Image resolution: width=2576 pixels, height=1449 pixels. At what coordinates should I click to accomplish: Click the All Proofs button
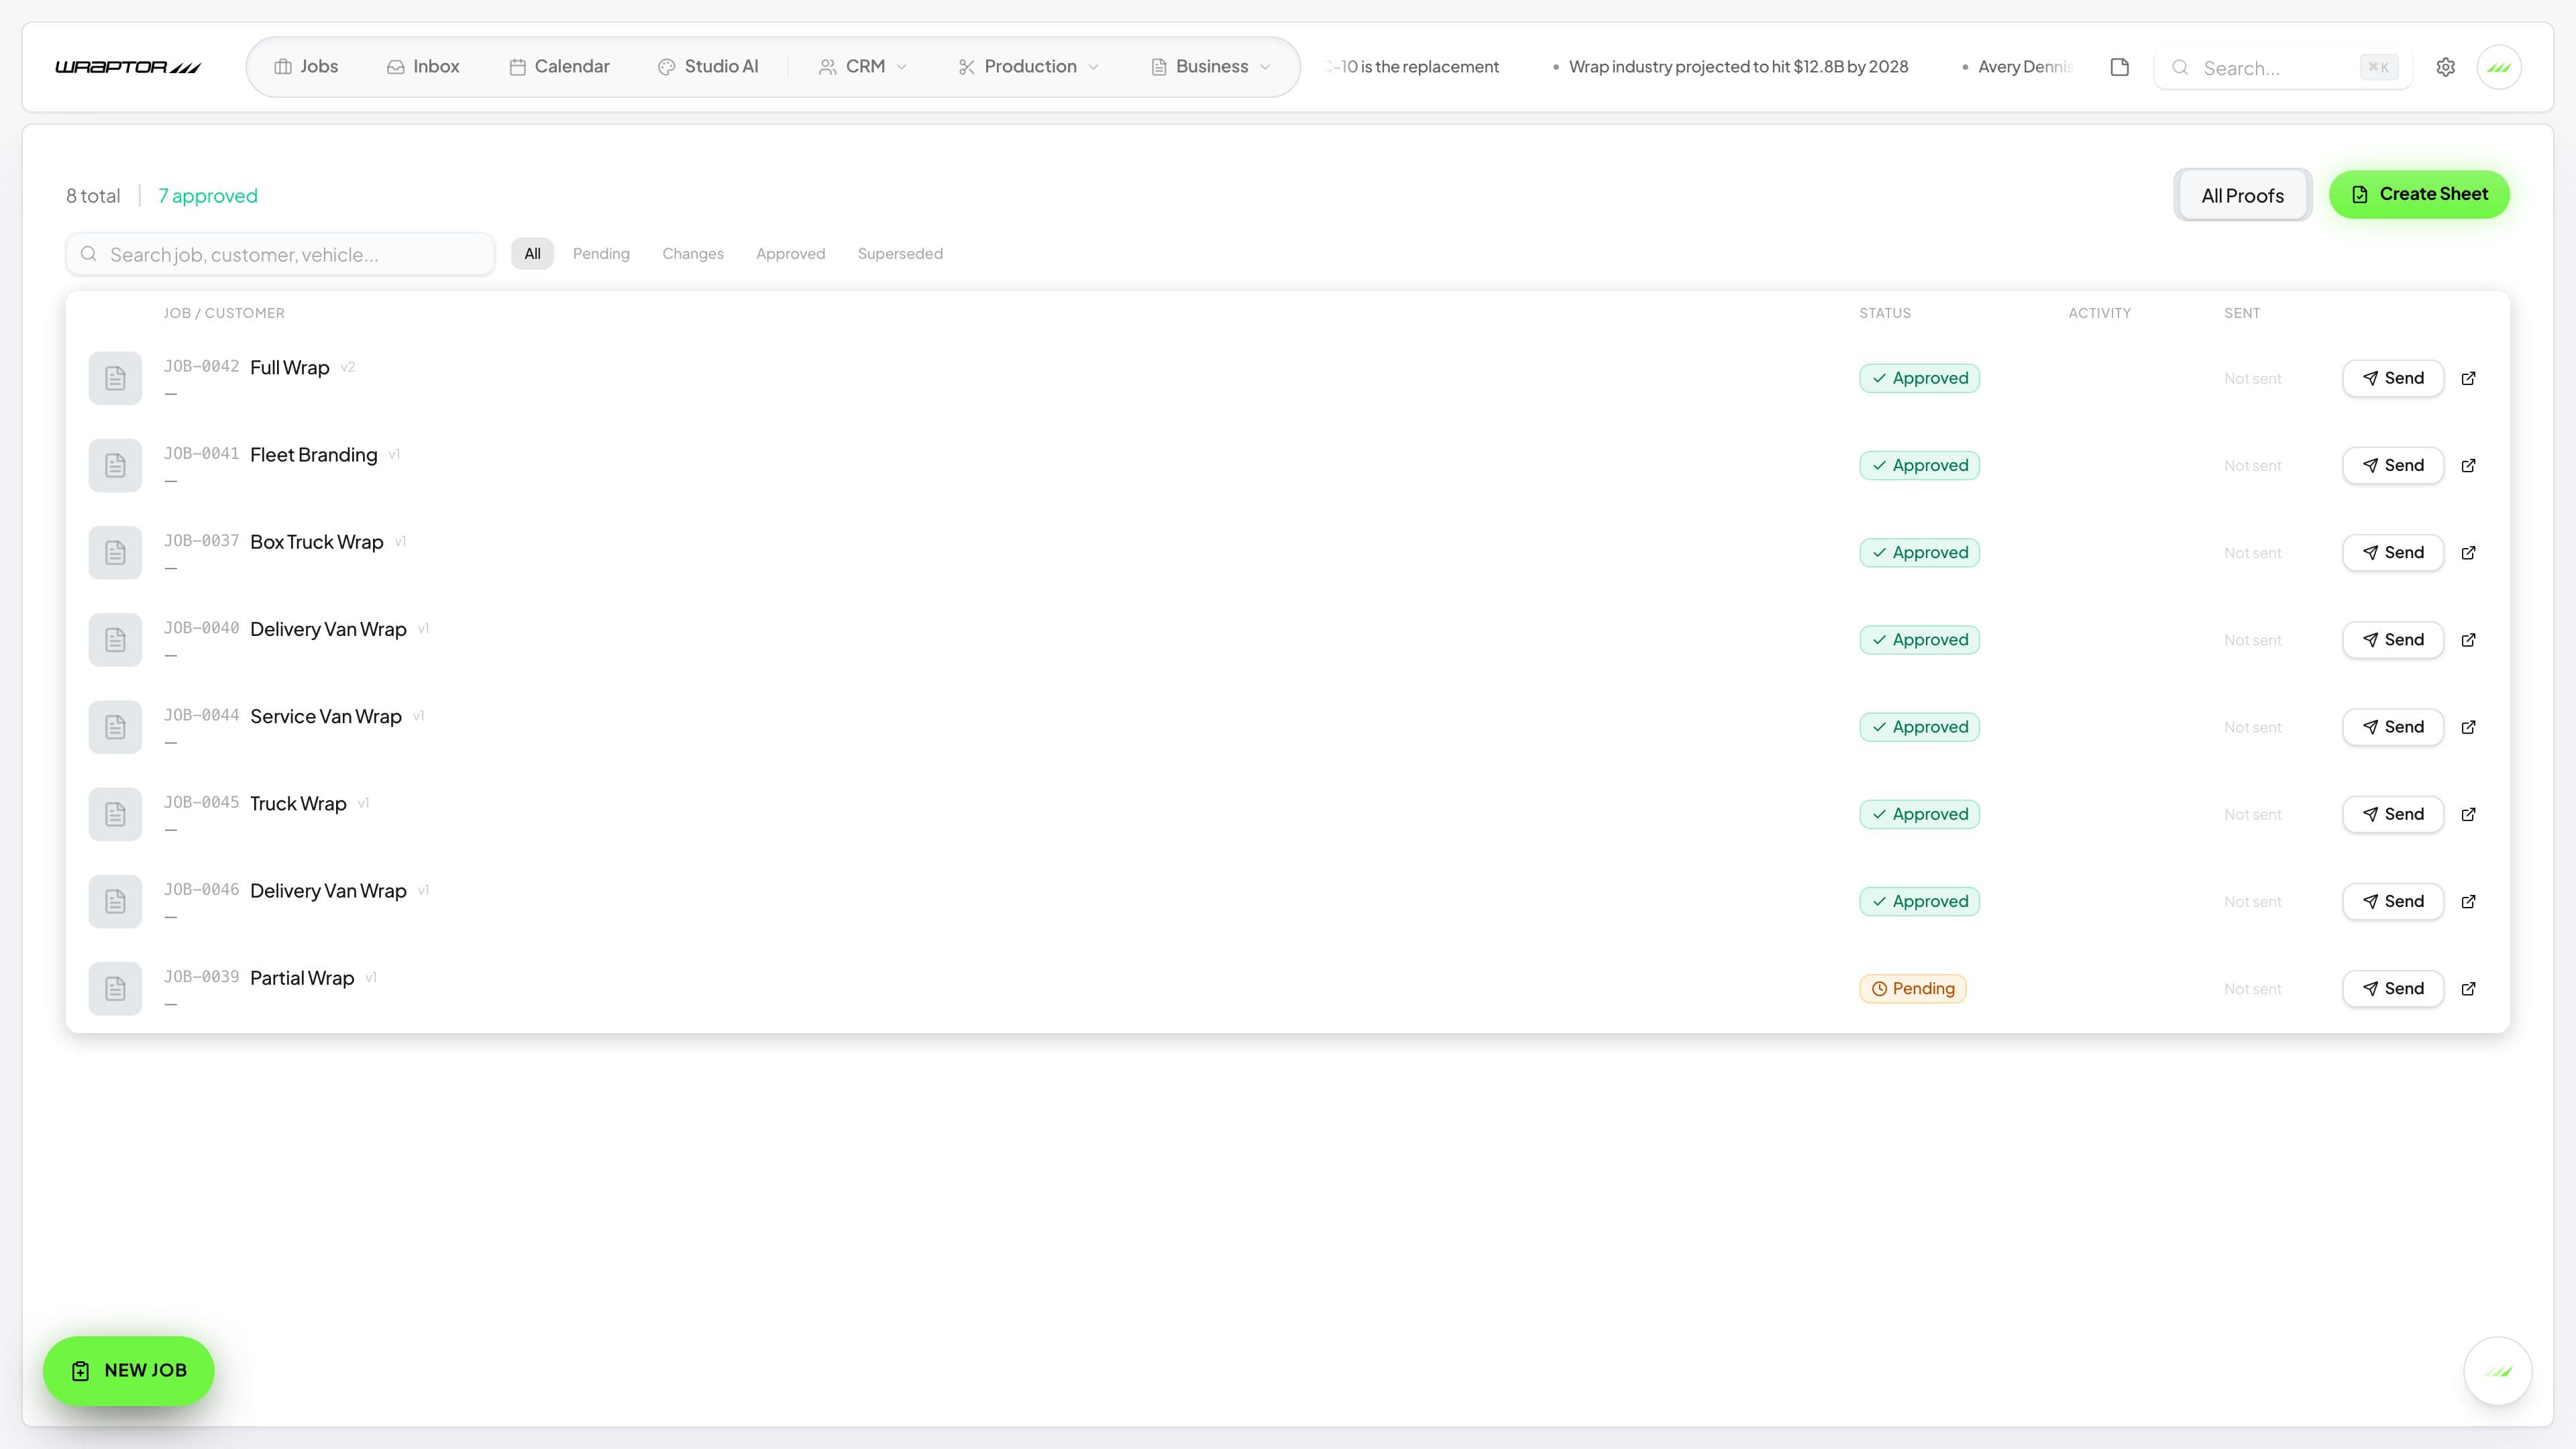2242,196
